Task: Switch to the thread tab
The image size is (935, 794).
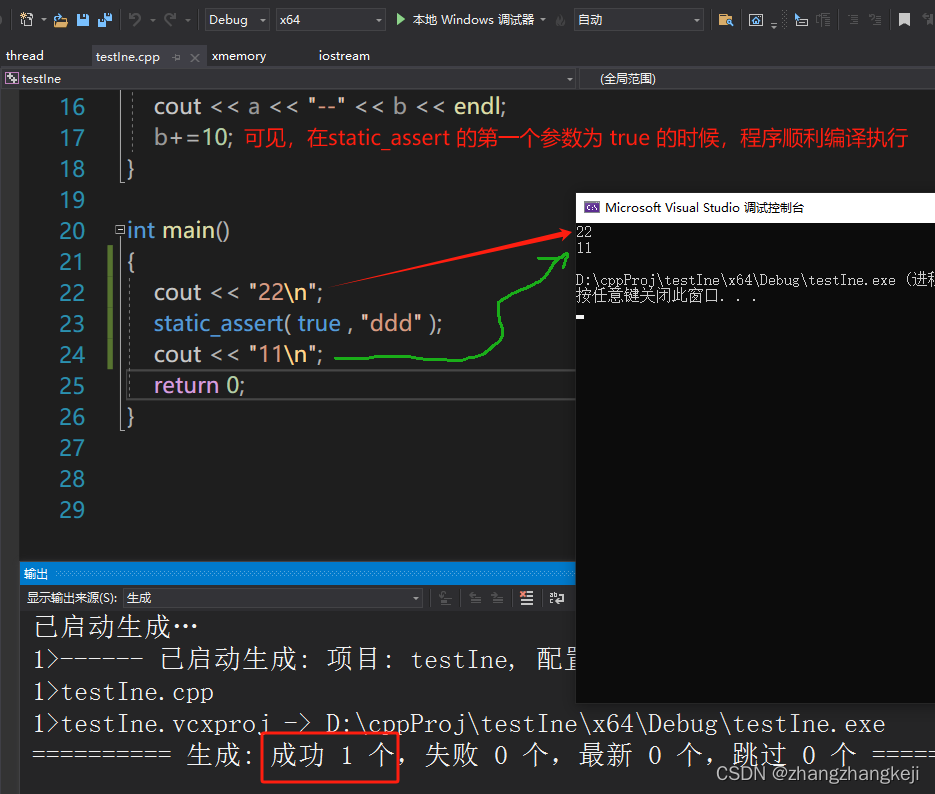Action: [24, 55]
